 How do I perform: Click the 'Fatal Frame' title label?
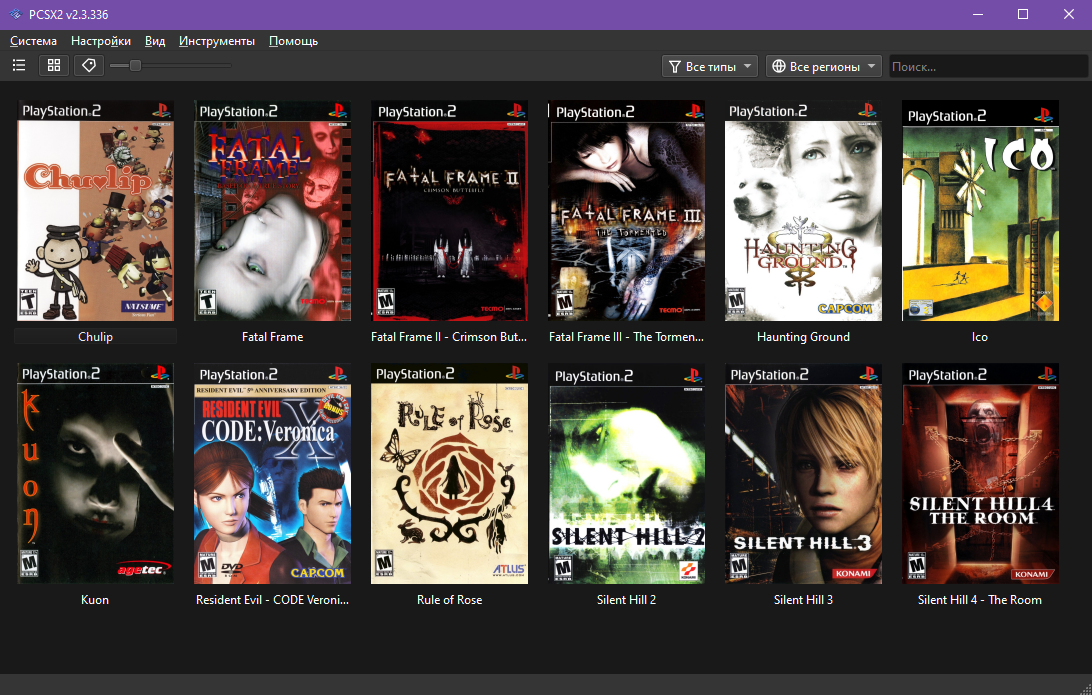coord(272,336)
